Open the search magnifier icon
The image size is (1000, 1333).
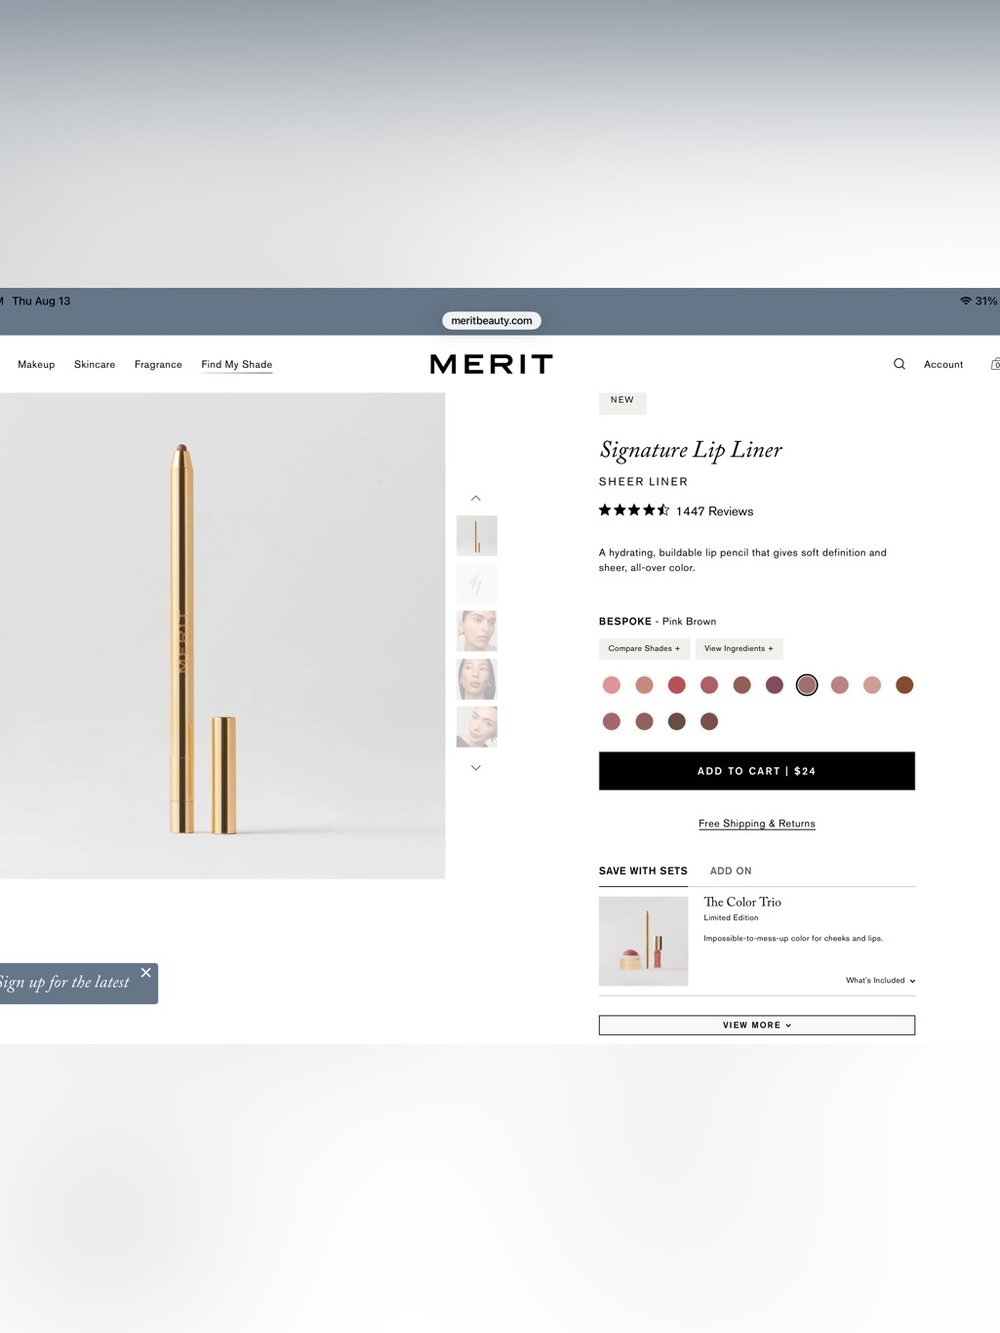pos(899,364)
